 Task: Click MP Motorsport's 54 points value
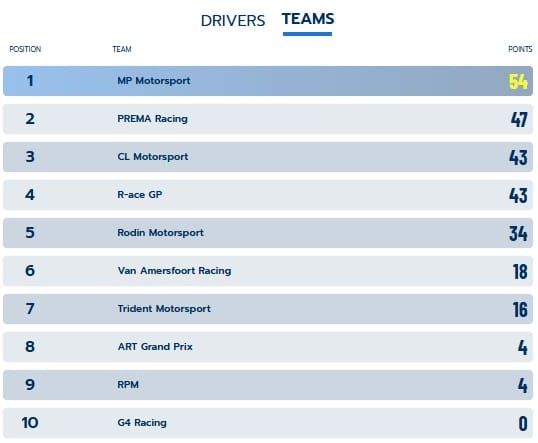coord(518,82)
